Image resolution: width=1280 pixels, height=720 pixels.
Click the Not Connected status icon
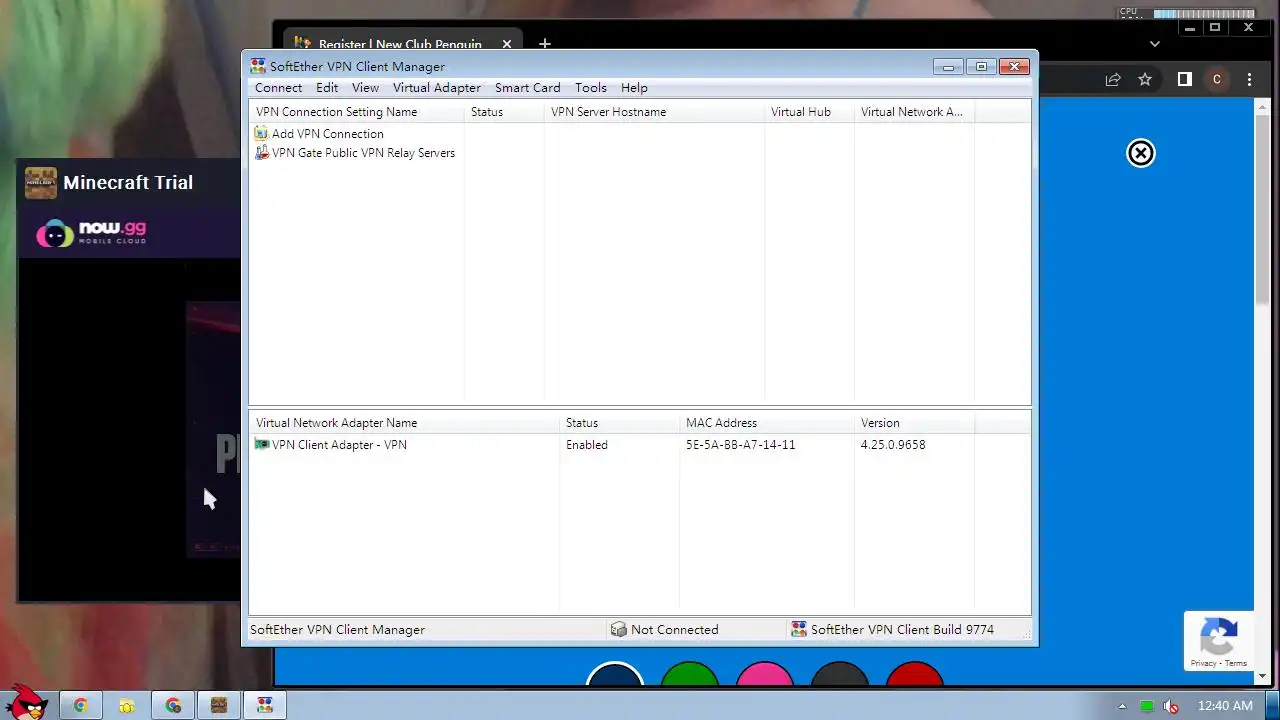pyautogui.click(x=618, y=629)
